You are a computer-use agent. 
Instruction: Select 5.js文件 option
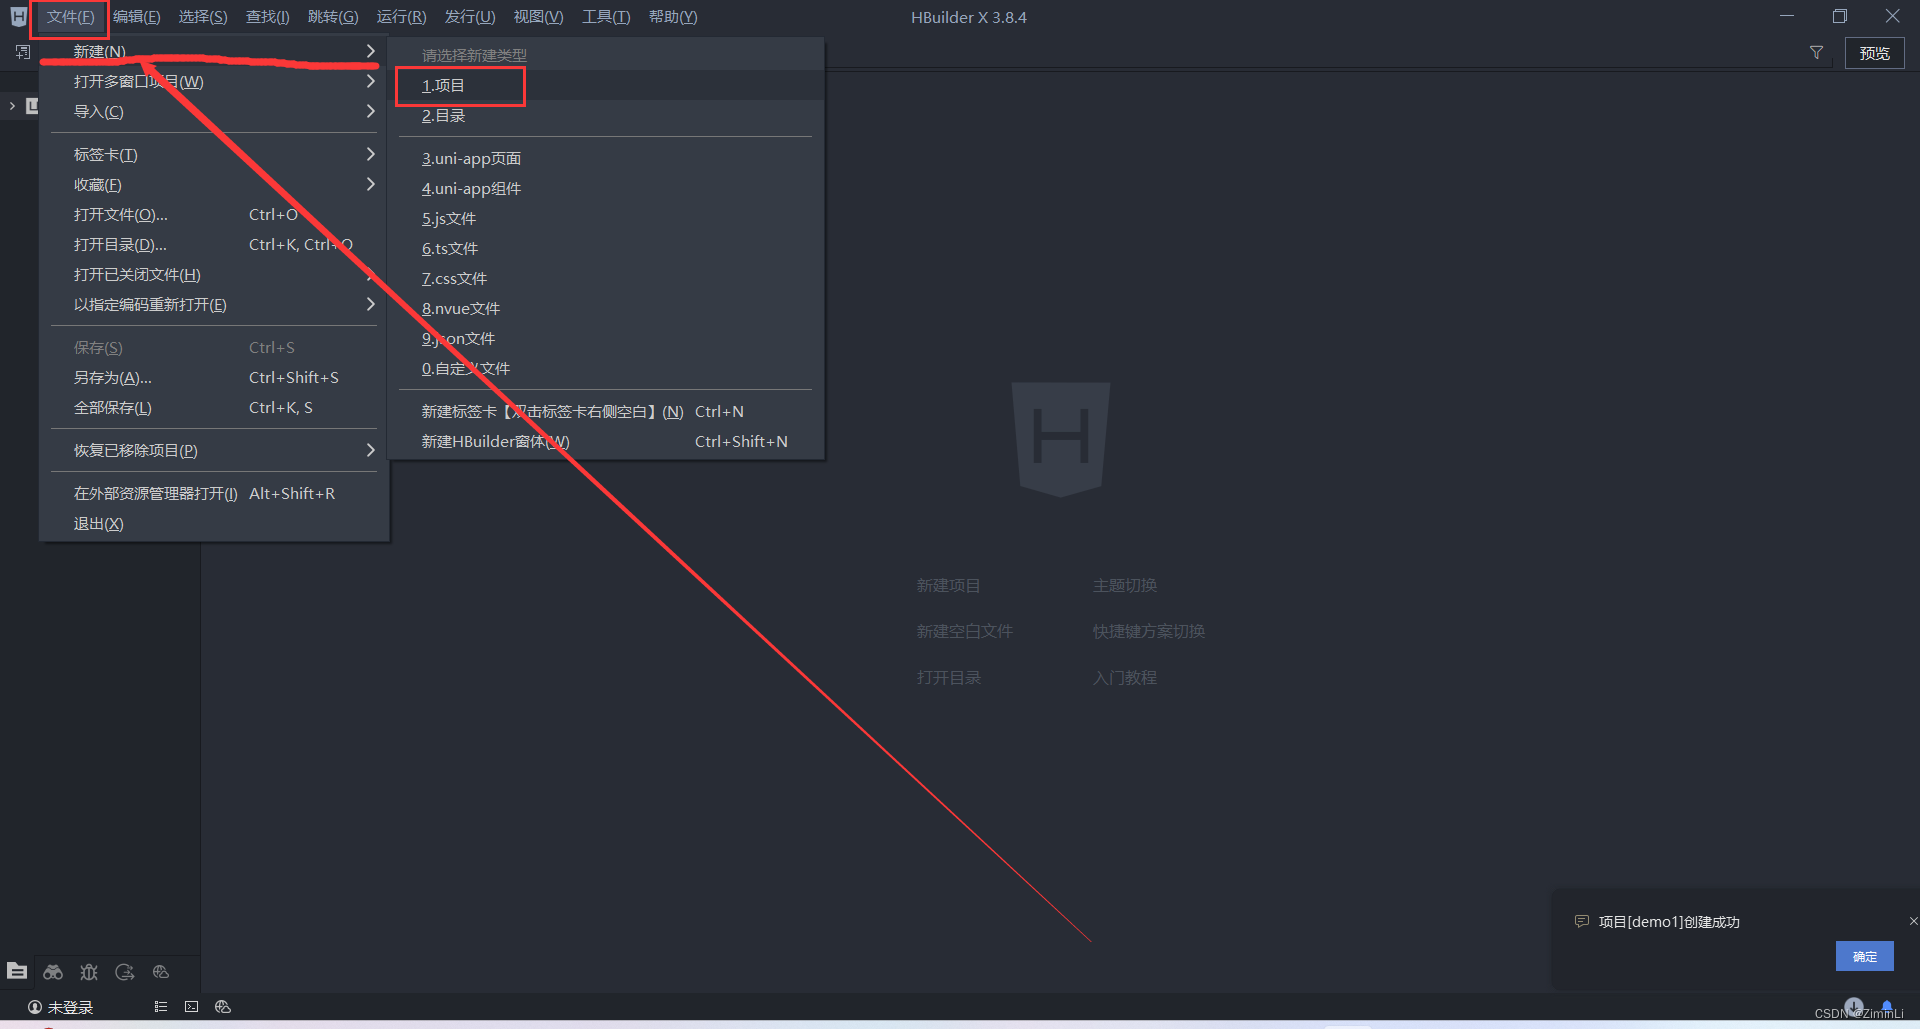[605, 218]
